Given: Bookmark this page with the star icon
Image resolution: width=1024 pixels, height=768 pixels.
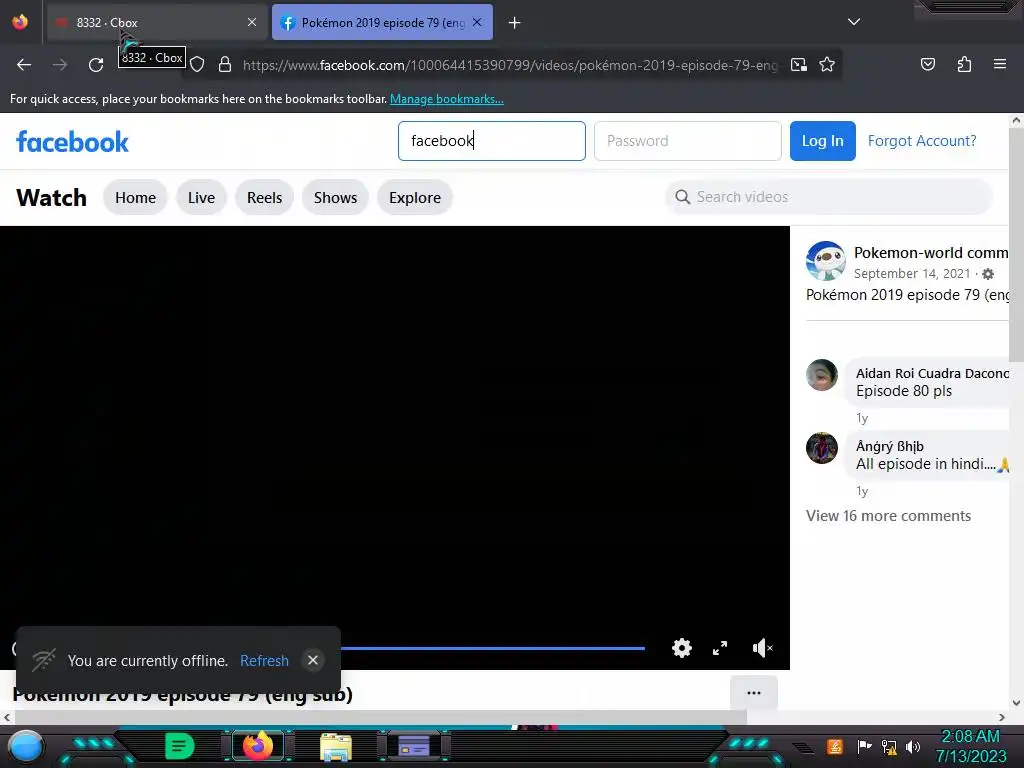Looking at the screenshot, I should click(x=827, y=65).
